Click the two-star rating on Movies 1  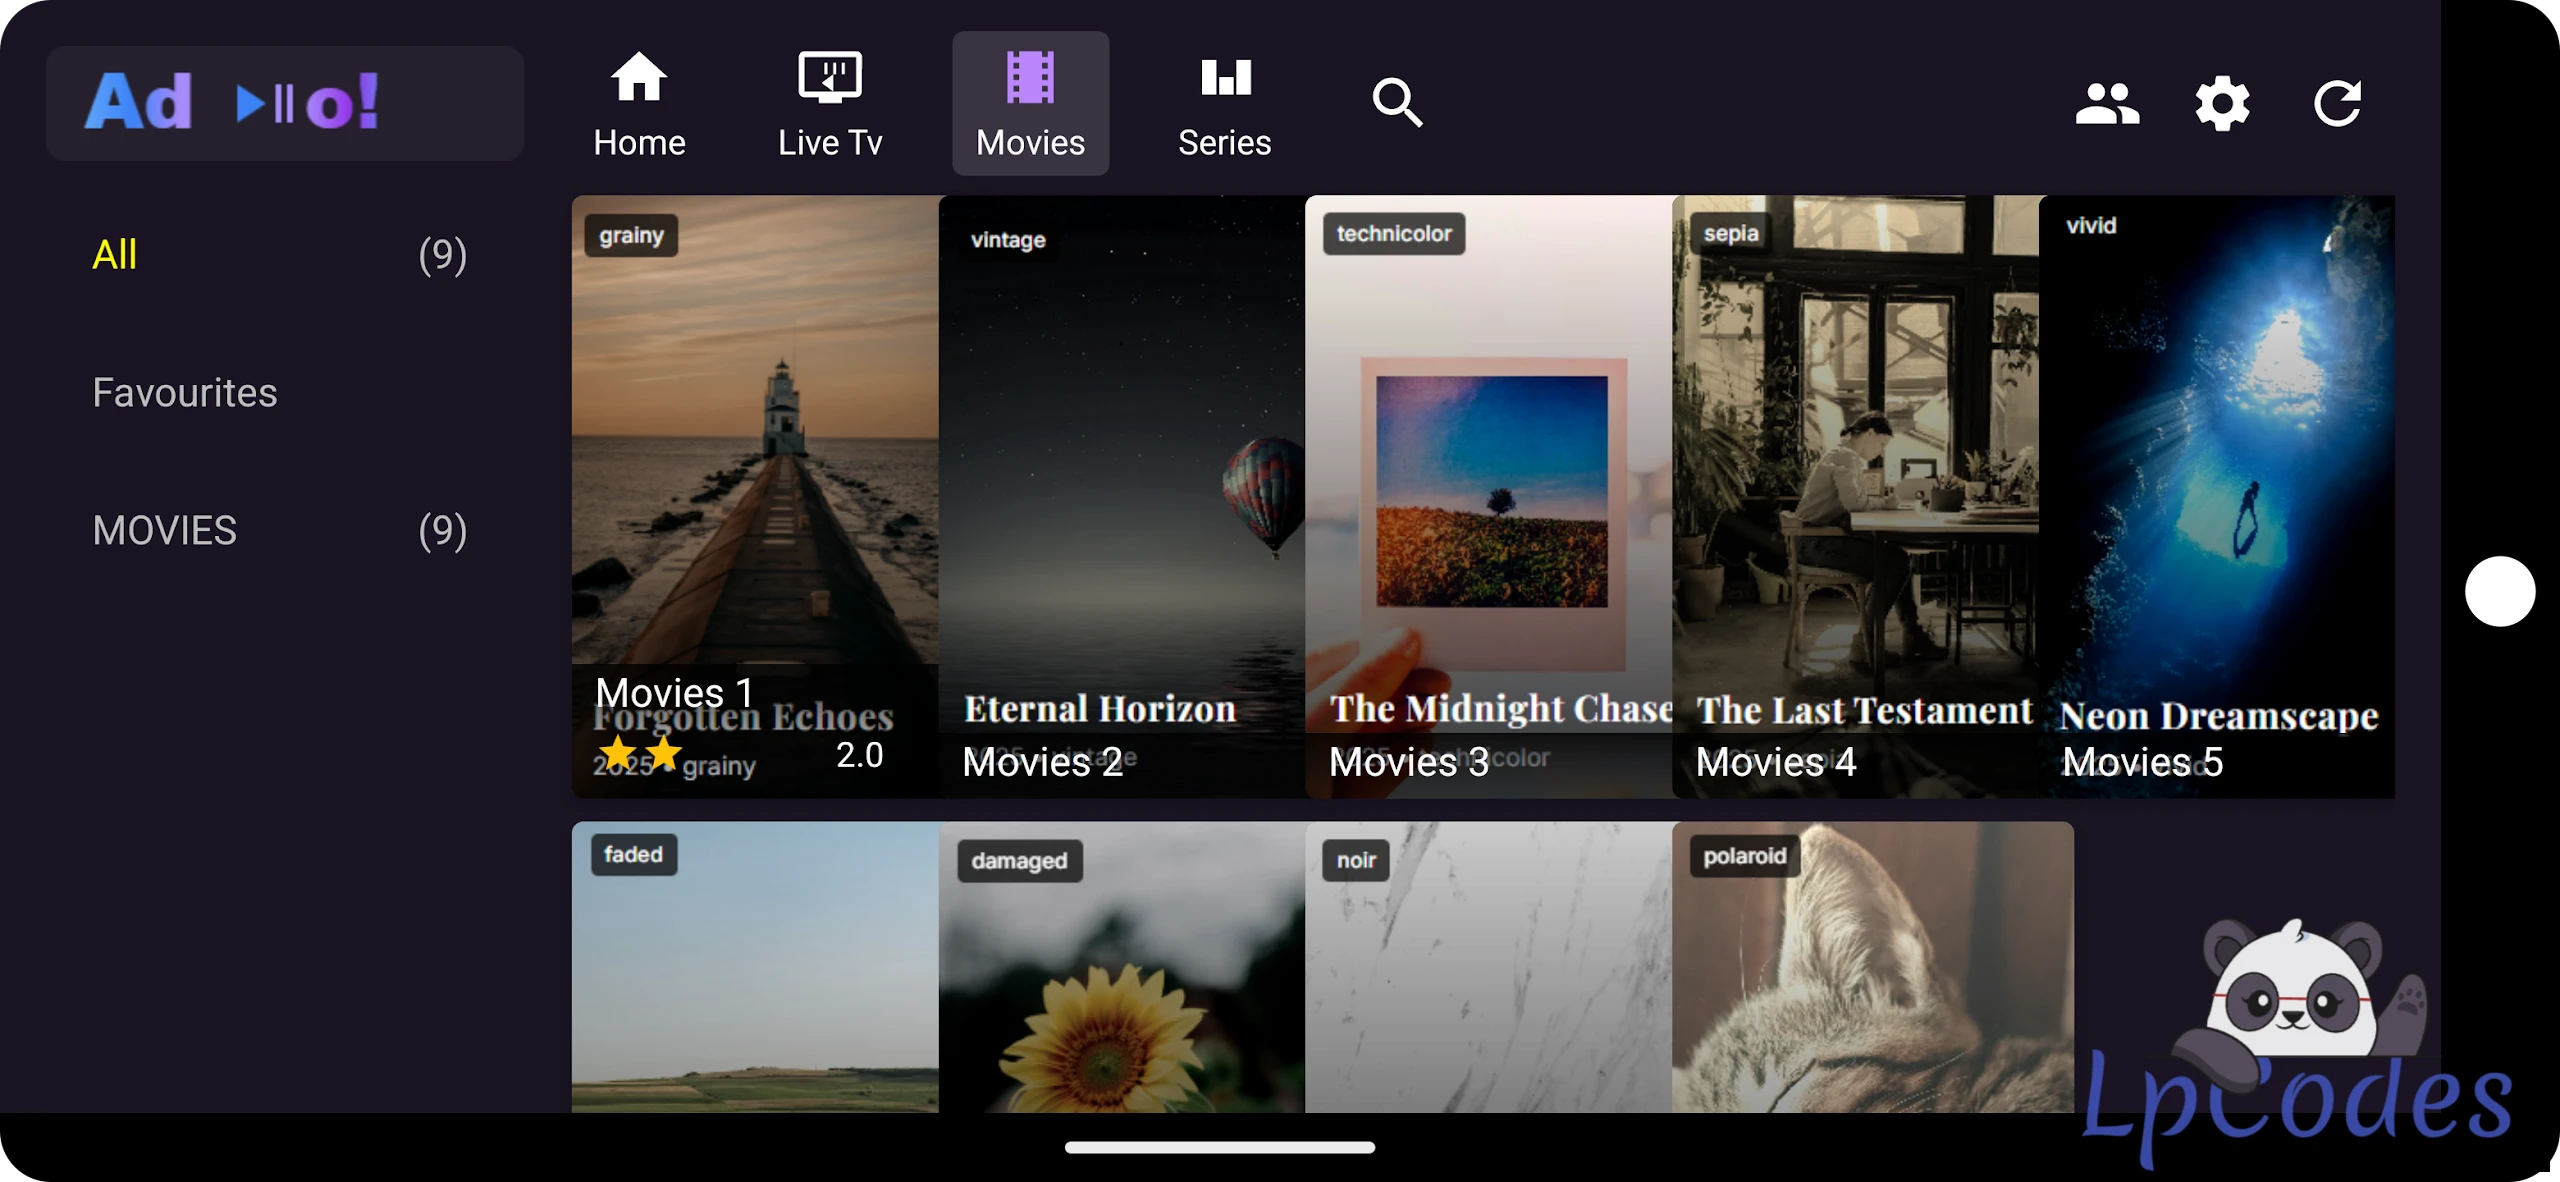640,752
